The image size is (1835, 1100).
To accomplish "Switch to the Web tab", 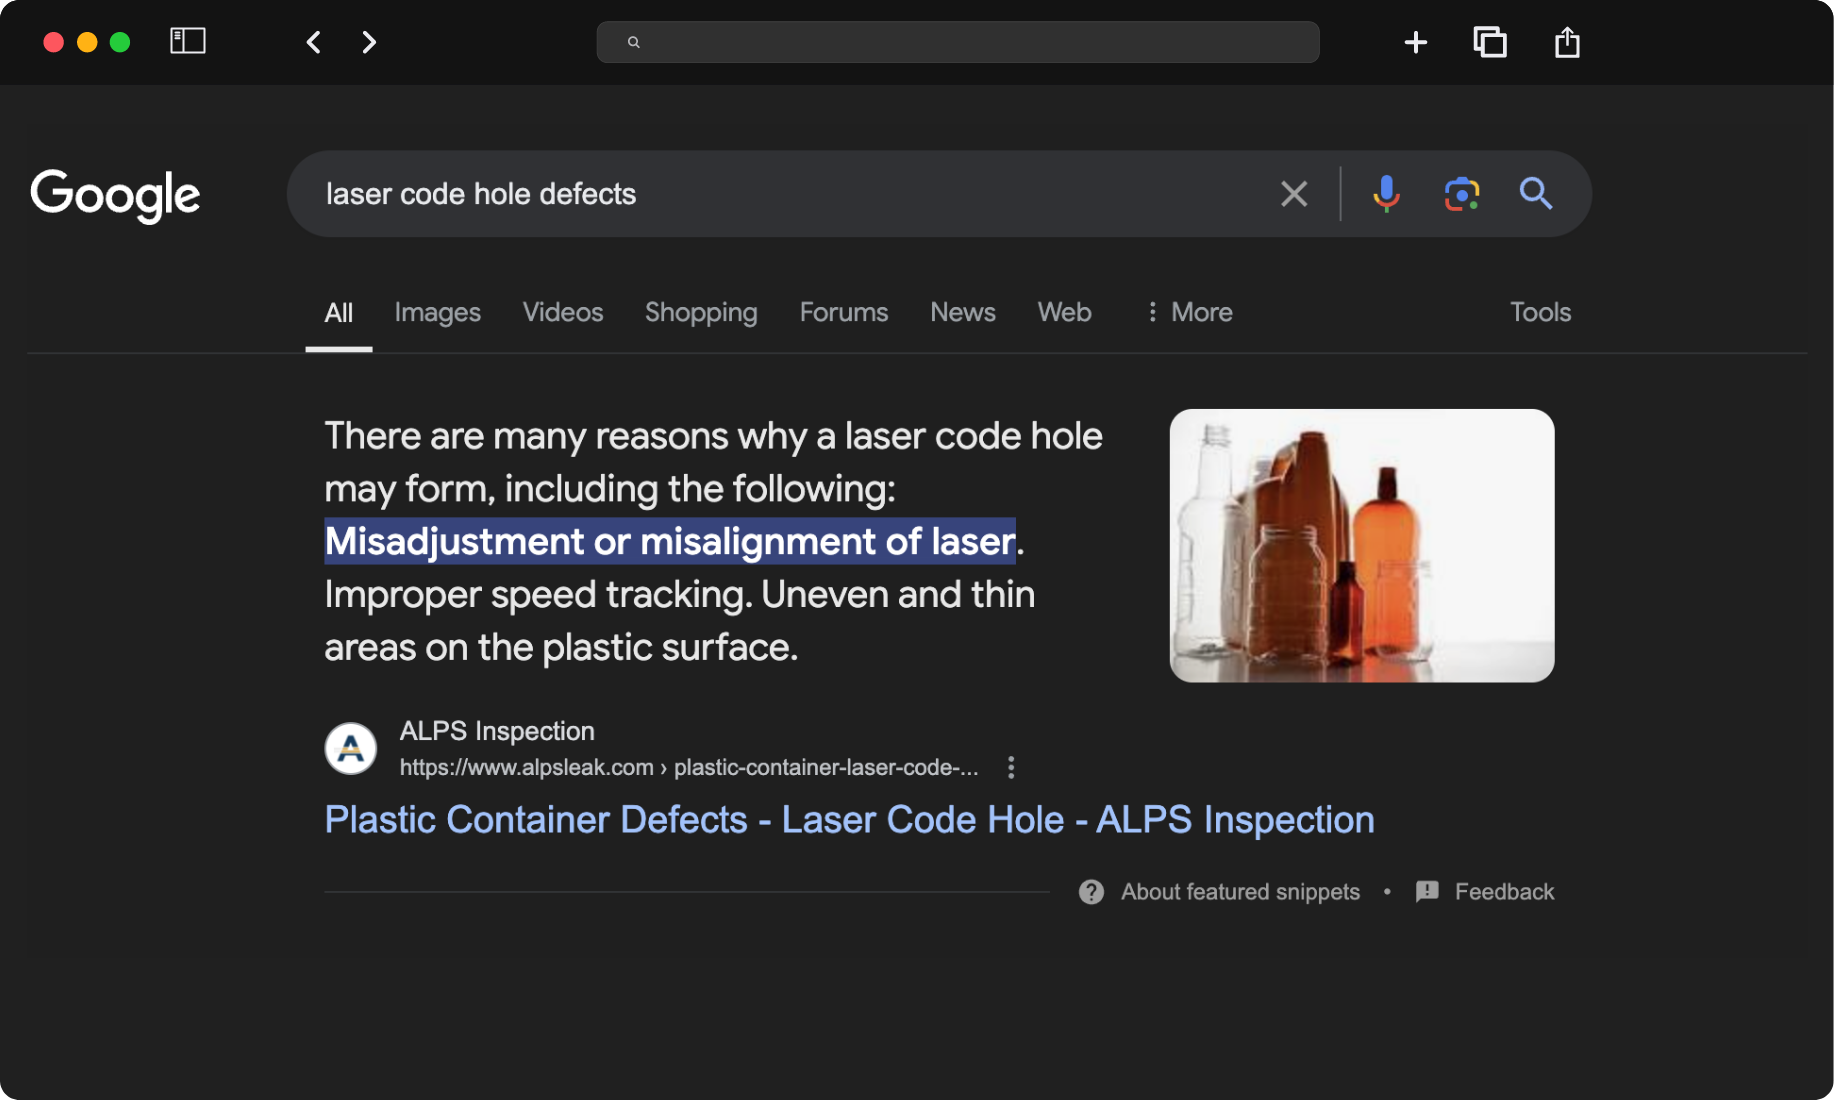I will (x=1065, y=313).
